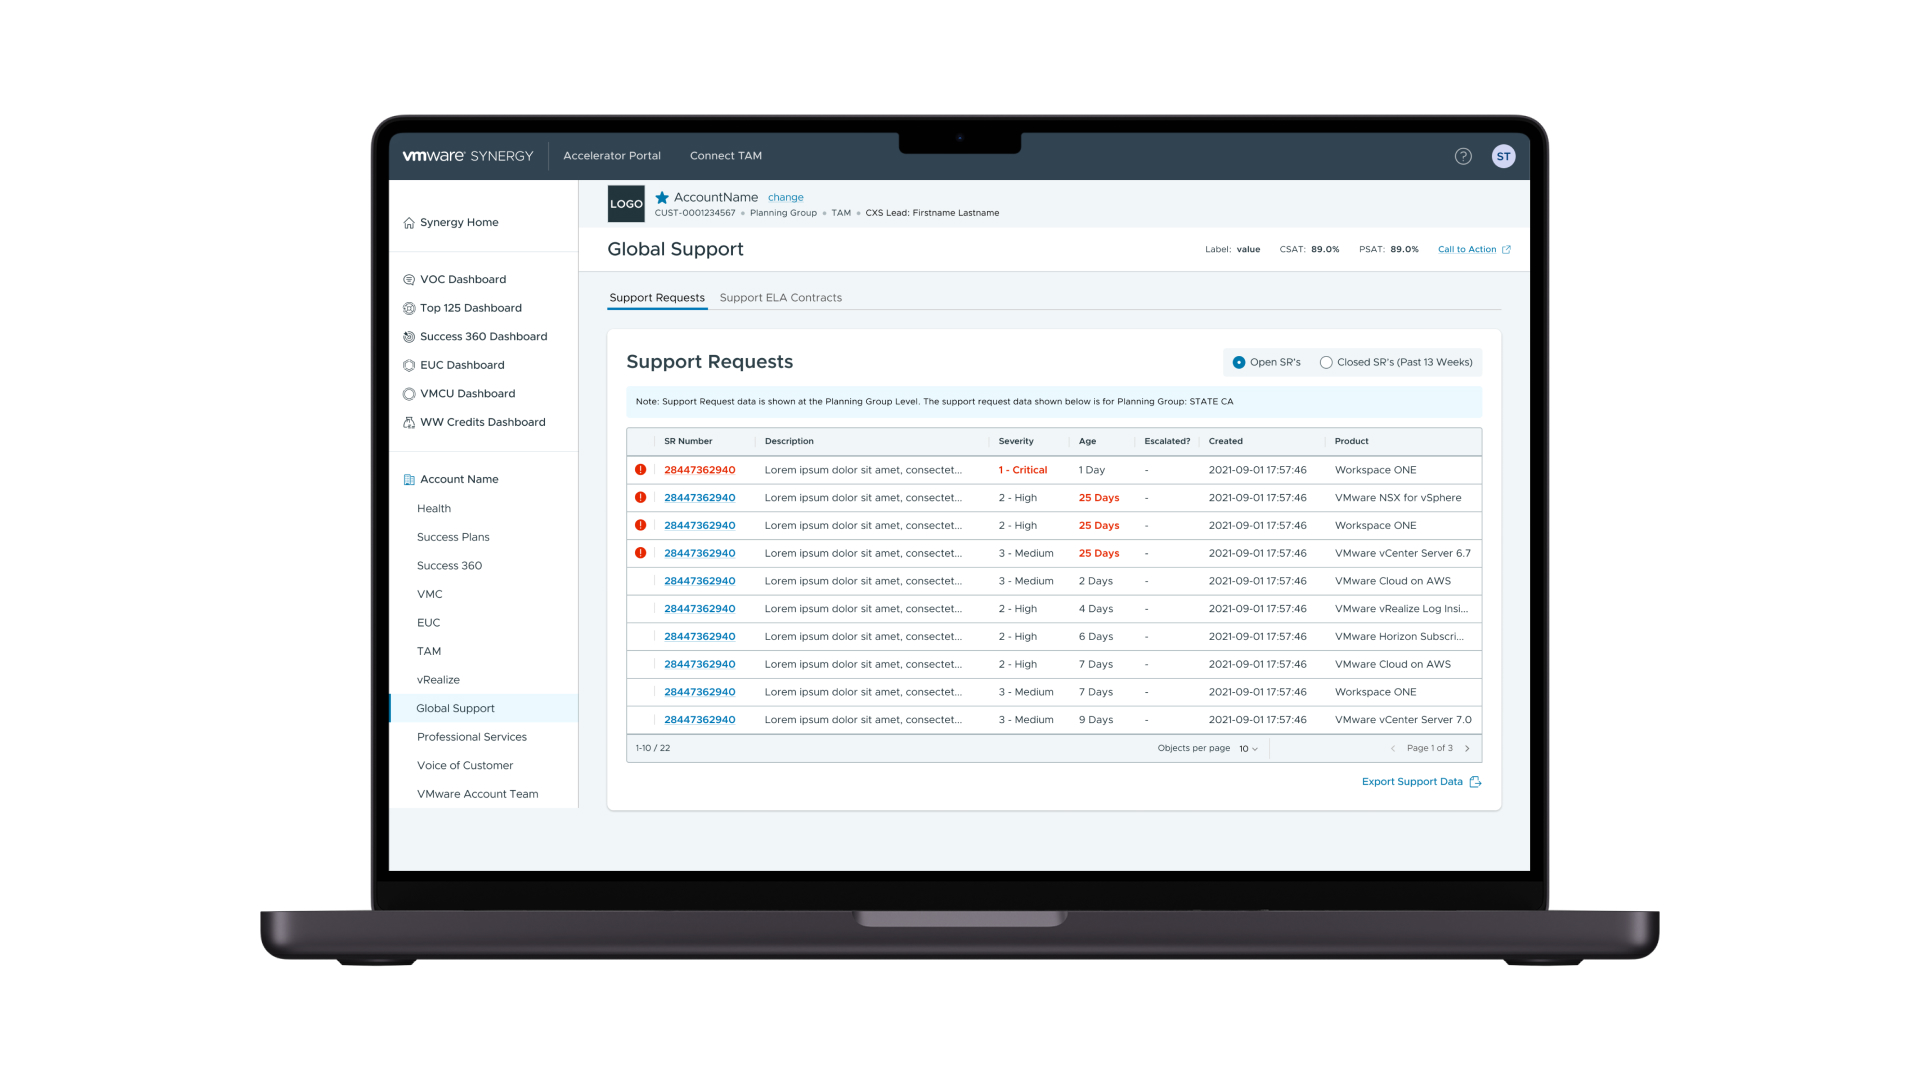Viewport: 1920px width, 1080px height.
Task: Open VMC in the sidebar
Action: coord(429,594)
